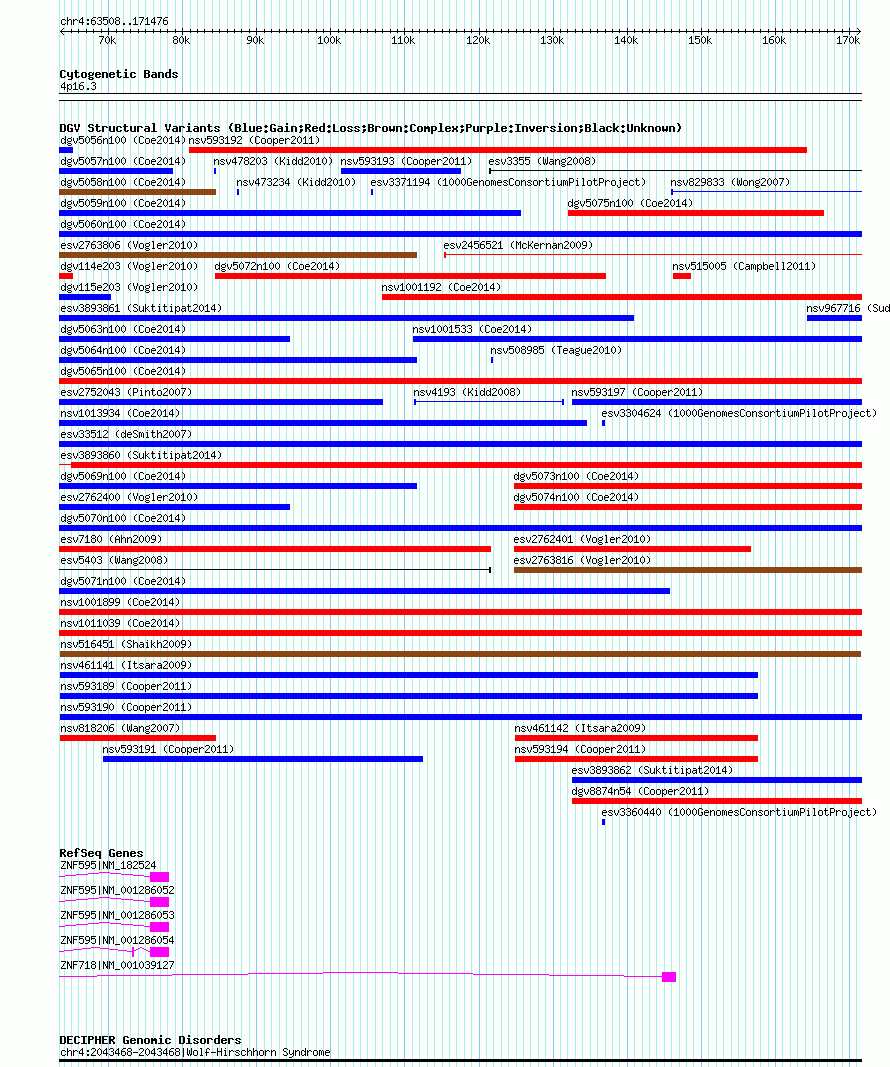Select the nsv818206 (Wang2007) red bar
The width and height of the screenshot is (890, 1067).
pos(137,738)
